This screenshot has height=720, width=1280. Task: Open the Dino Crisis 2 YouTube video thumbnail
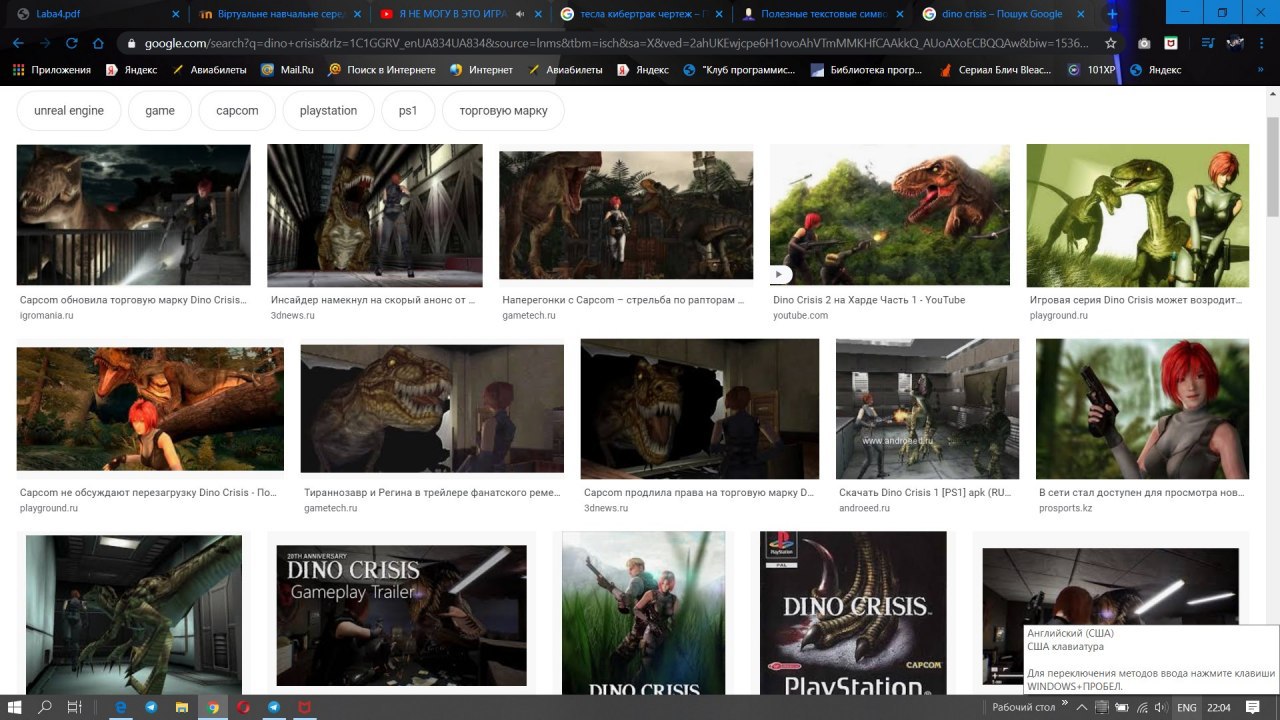890,215
